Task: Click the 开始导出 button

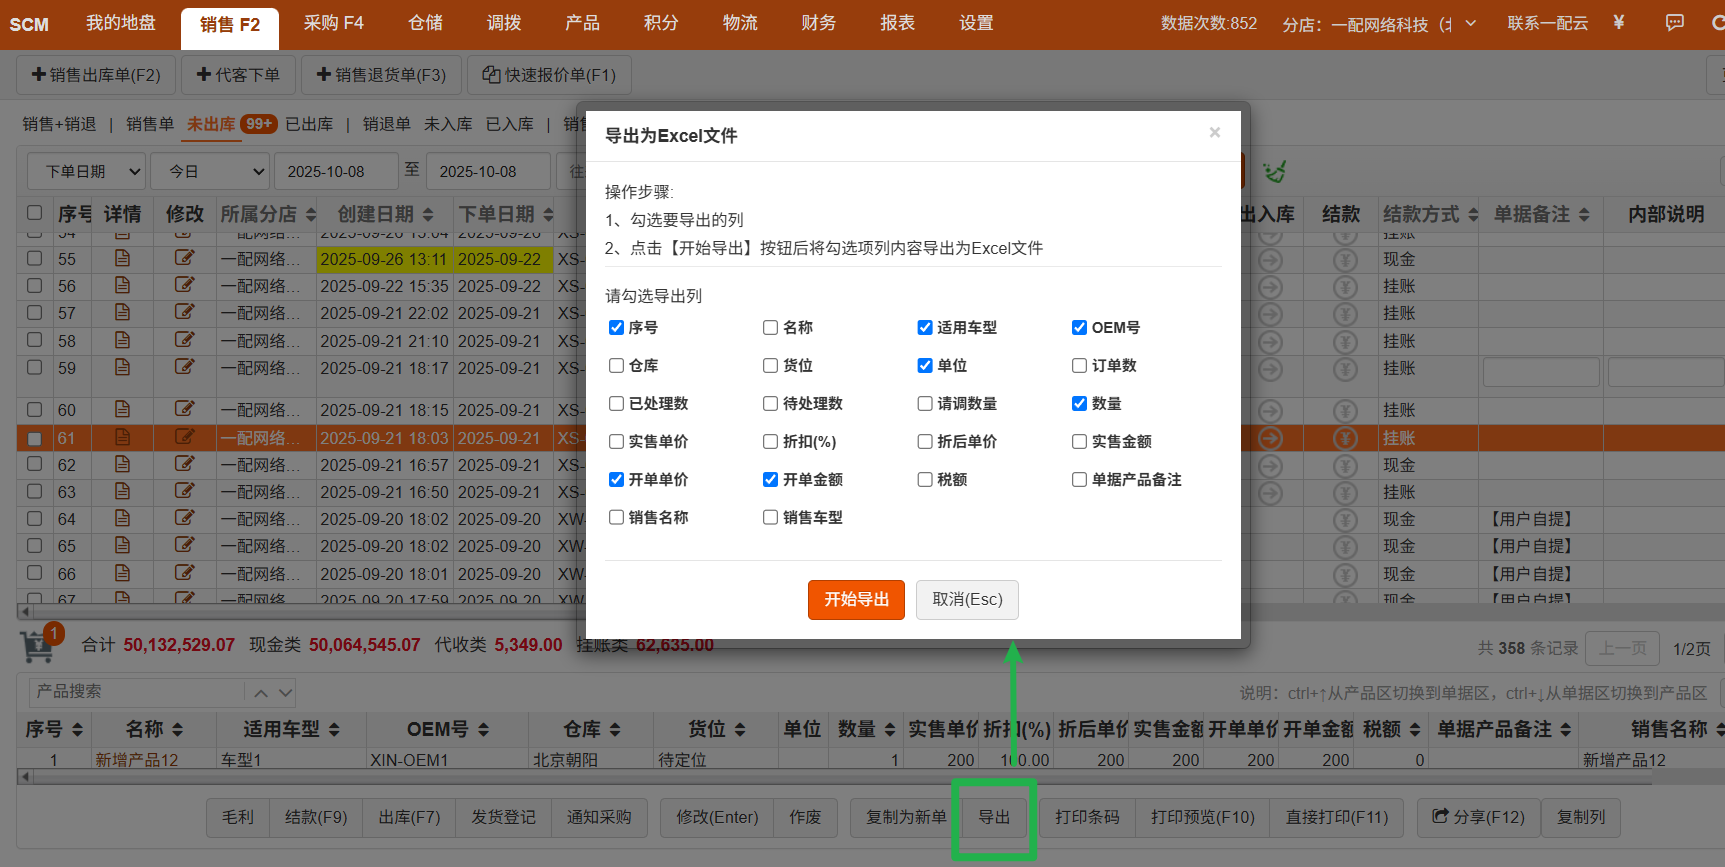Action: tap(856, 600)
